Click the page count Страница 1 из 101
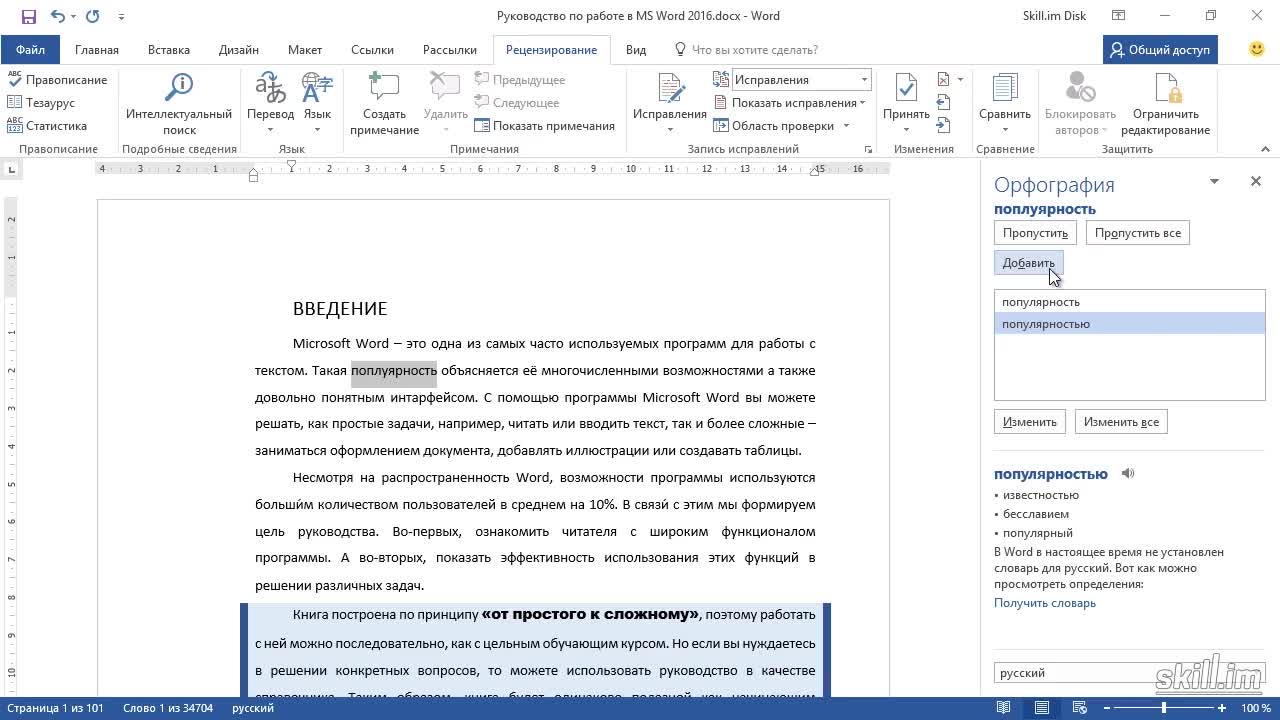The height and width of the screenshot is (720, 1280). pyautogui.click(x=56, y=708)
